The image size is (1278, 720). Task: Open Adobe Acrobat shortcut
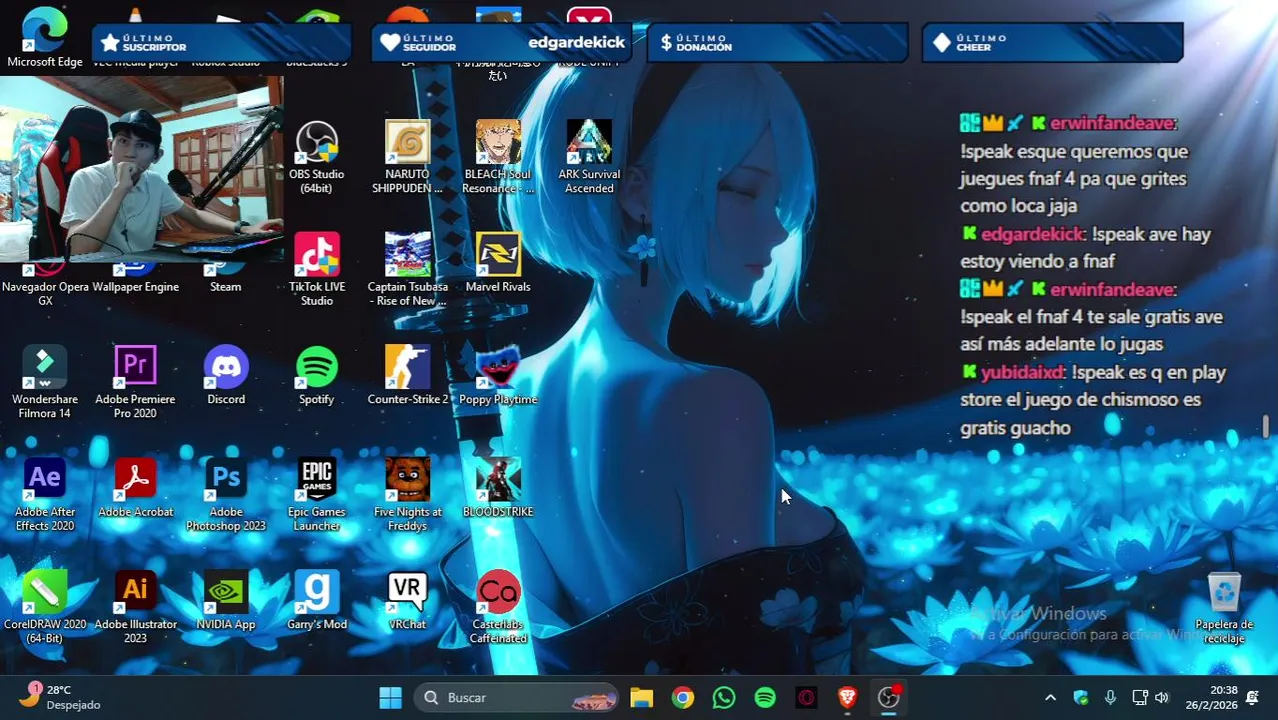click(x=135, y=489)
